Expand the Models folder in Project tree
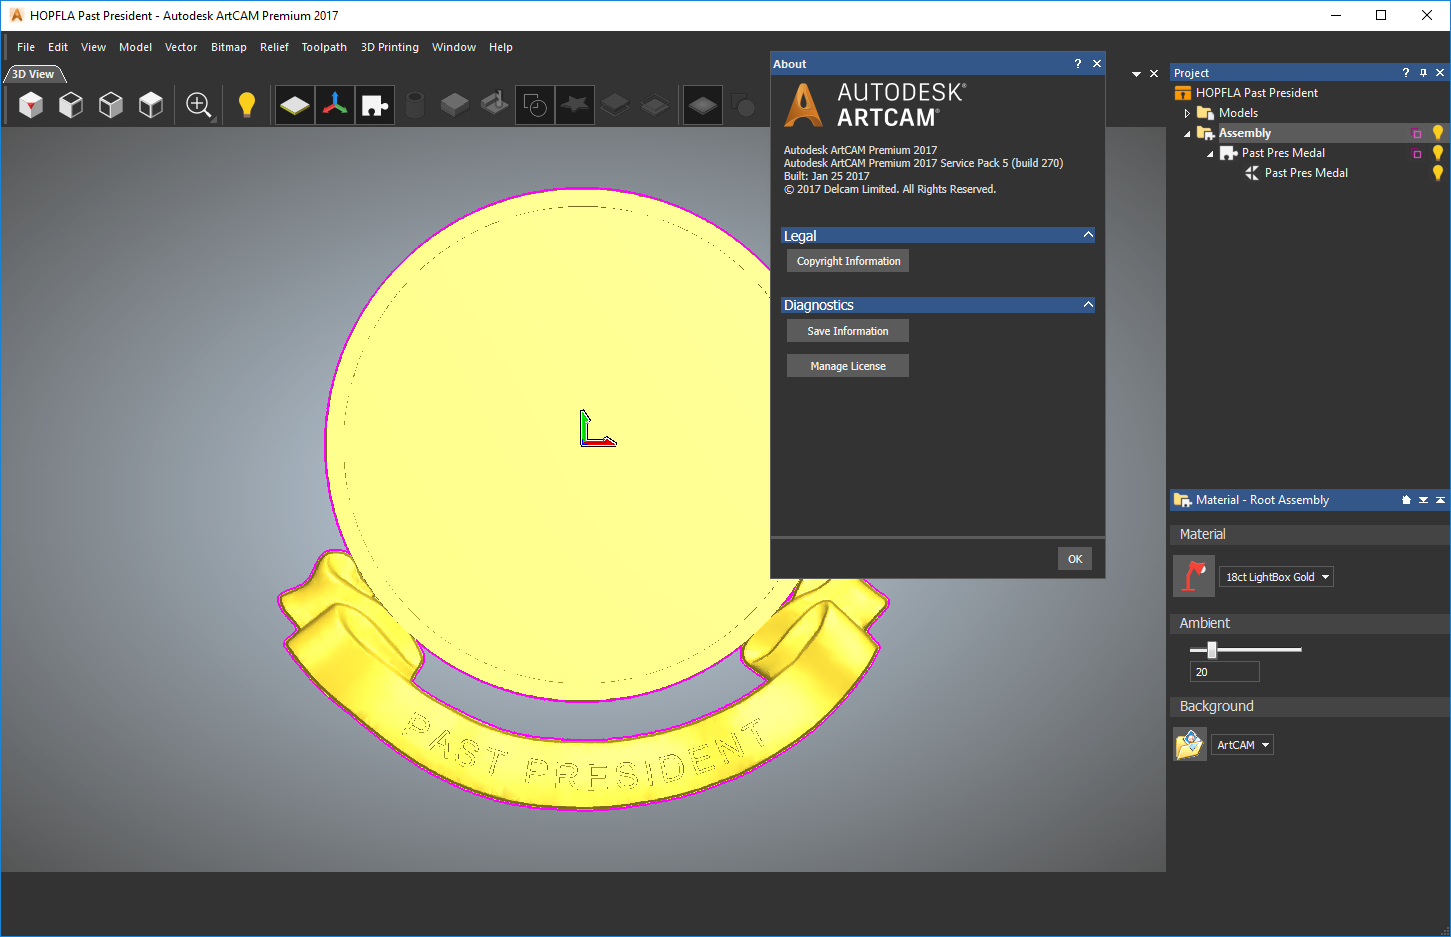Viewport: 1451px width, 937px height. (1187, 112)
